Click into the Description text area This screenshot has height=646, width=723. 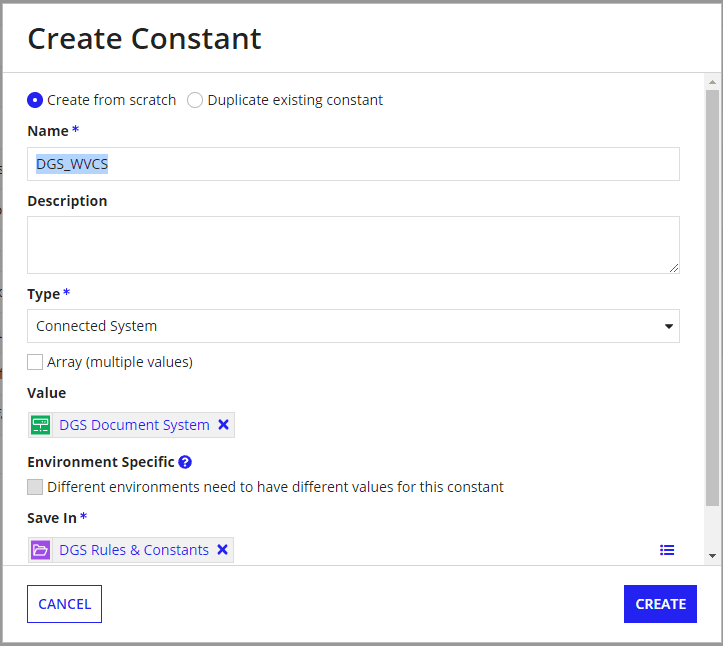click(353, 245)
